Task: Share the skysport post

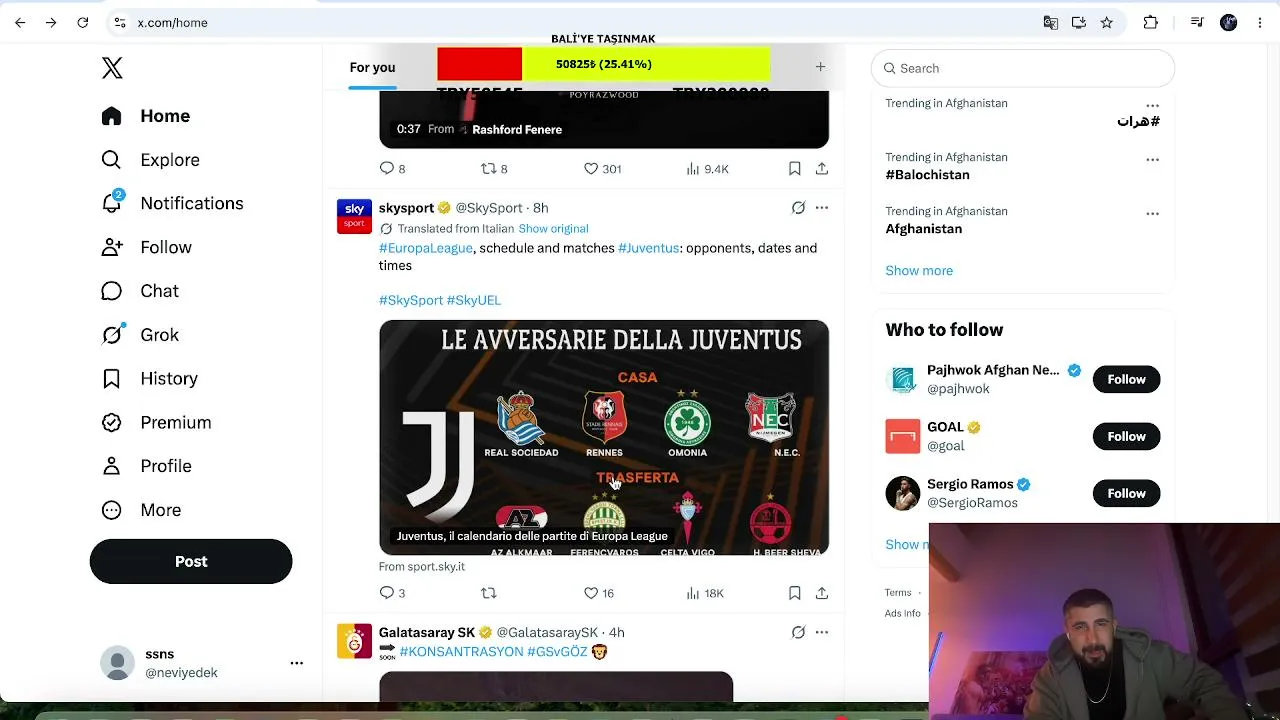Action: [x=821, y=593]
